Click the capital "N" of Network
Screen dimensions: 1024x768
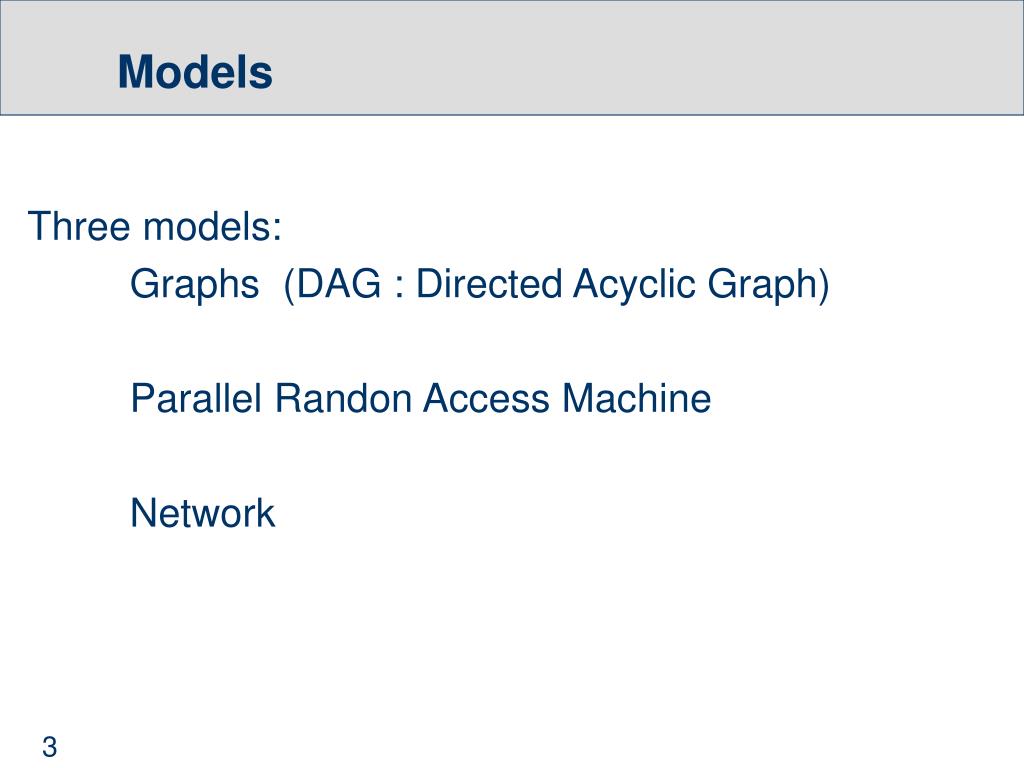(143, 513)
